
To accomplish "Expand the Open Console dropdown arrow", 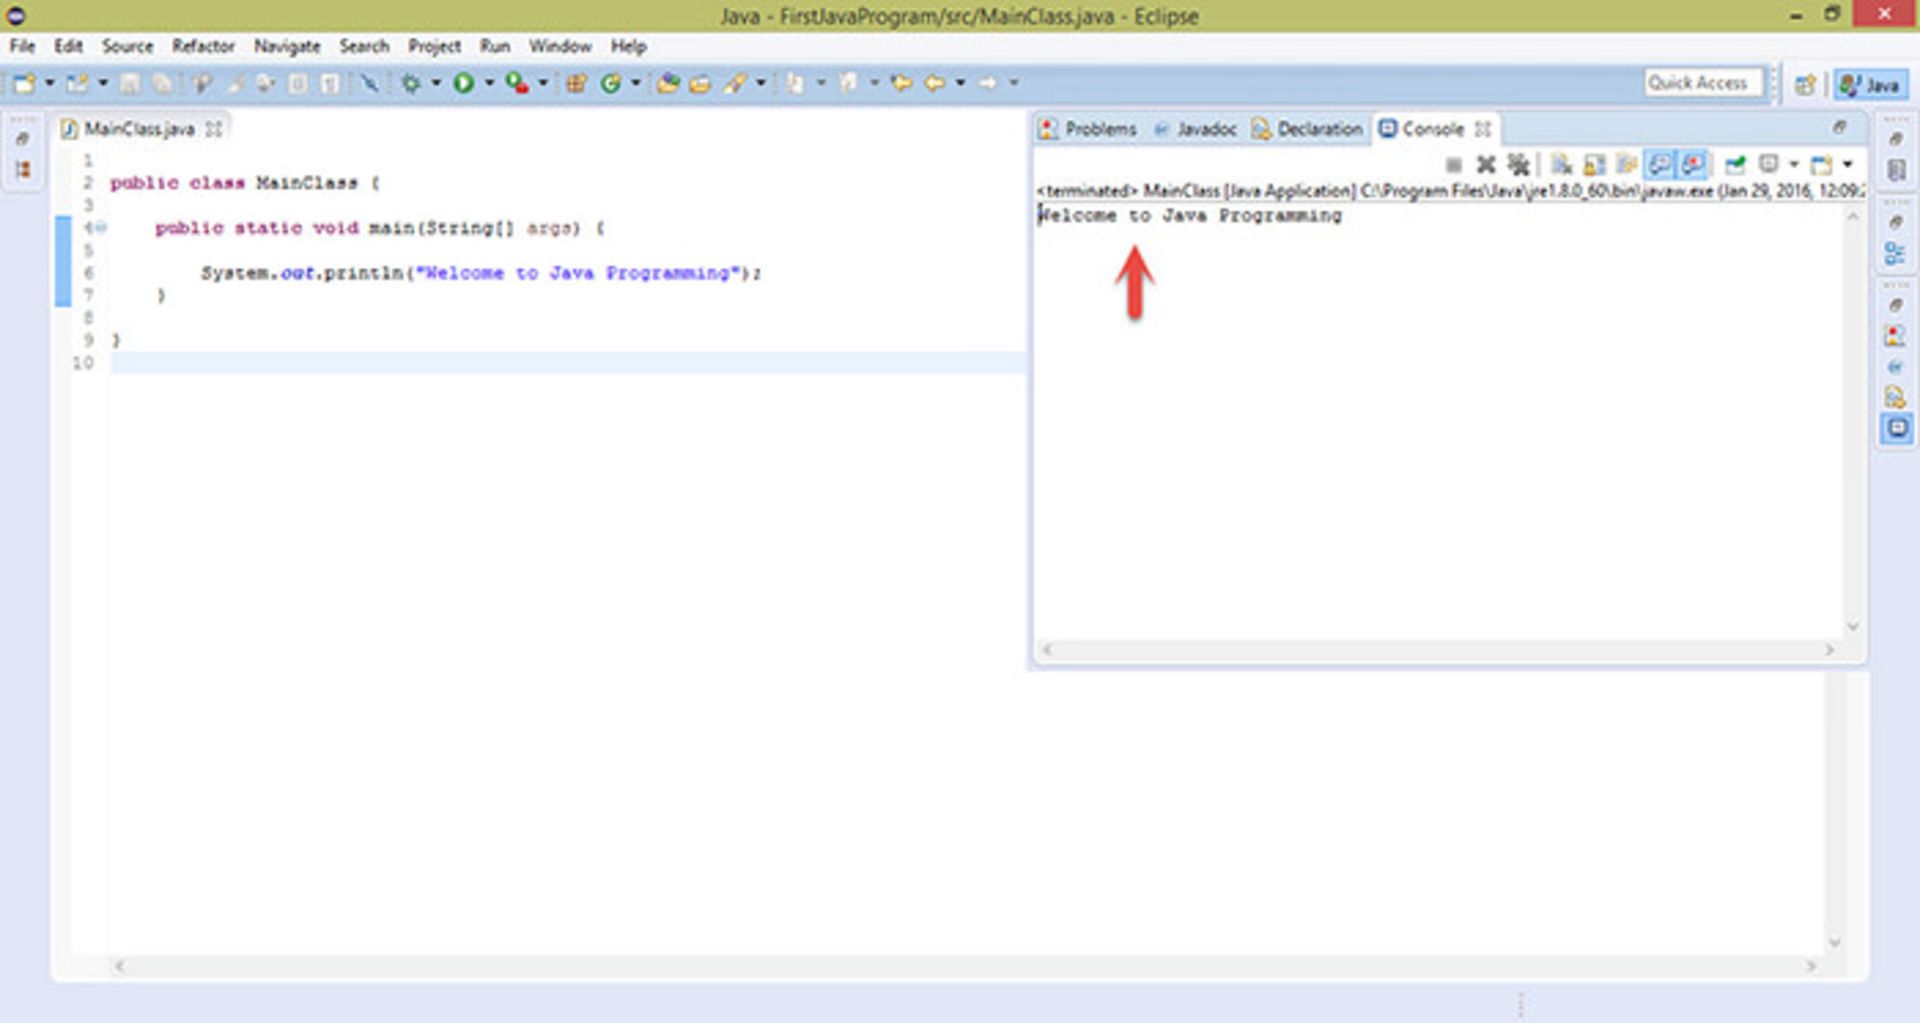I will pos(1847,164).
